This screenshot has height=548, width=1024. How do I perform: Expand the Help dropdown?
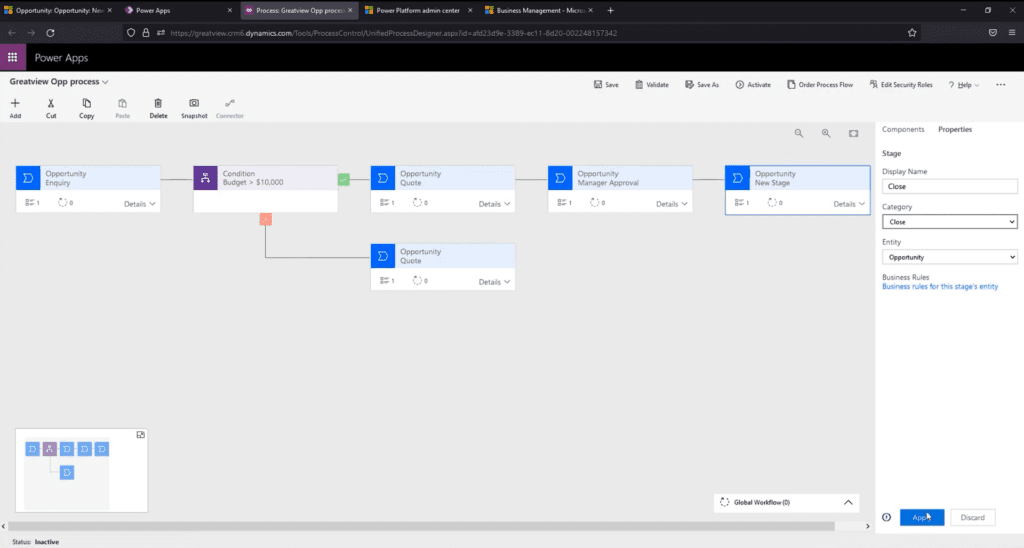coord(964,85)
